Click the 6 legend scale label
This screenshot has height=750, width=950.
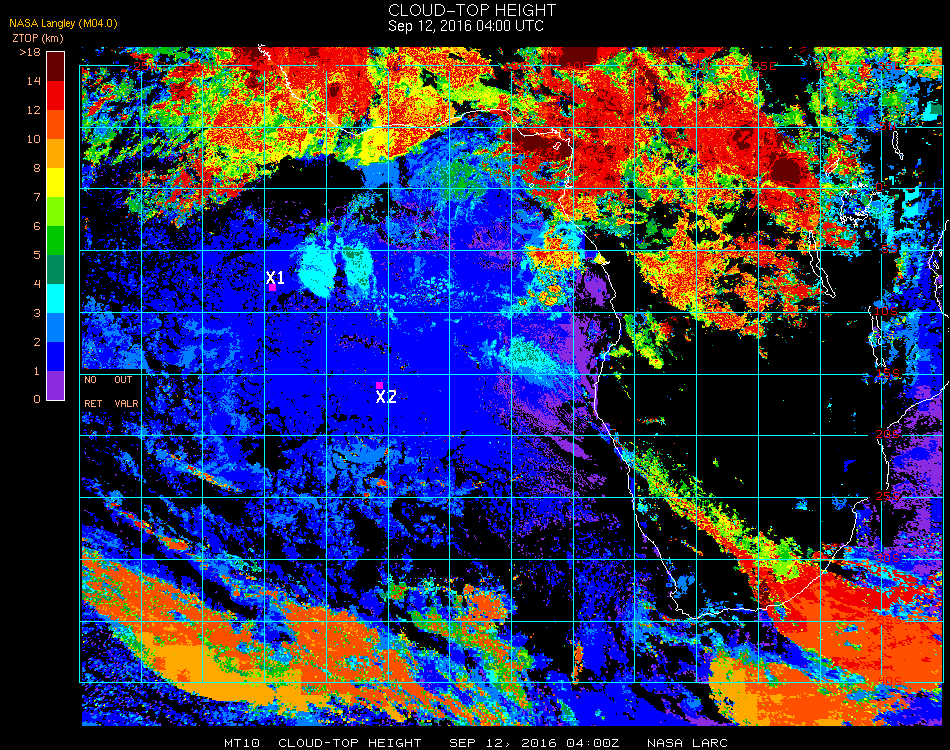36,227
